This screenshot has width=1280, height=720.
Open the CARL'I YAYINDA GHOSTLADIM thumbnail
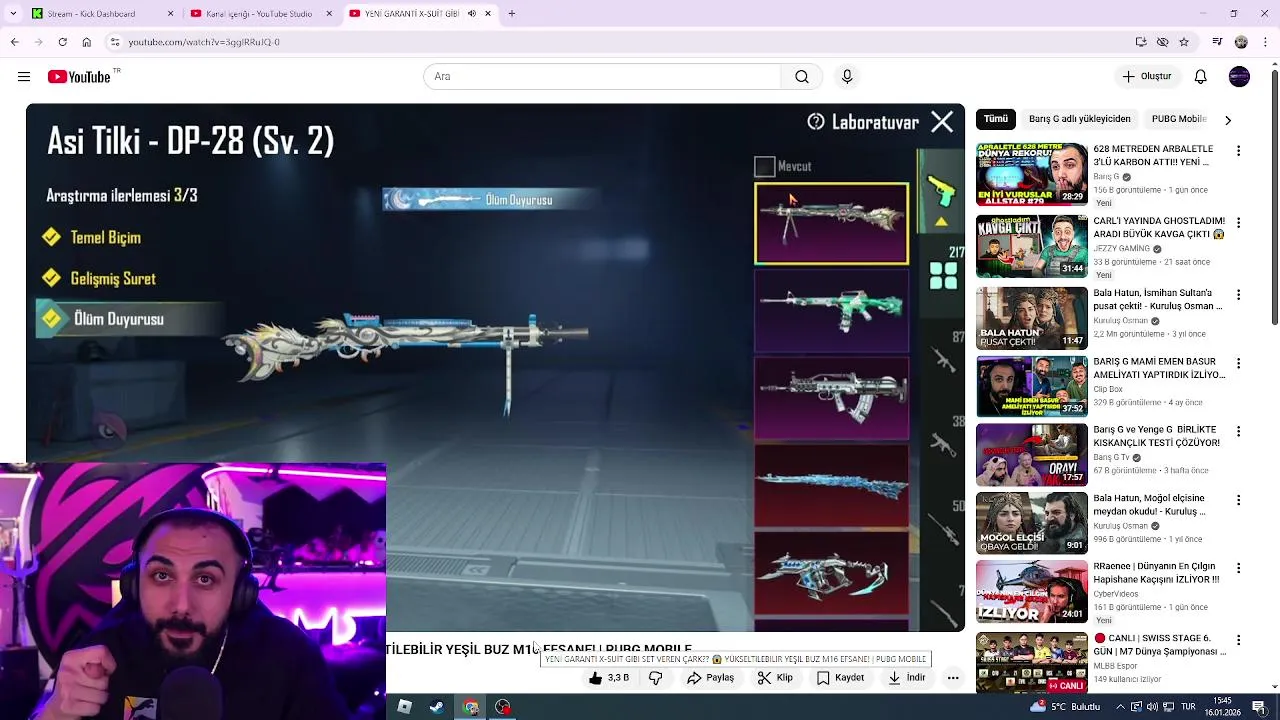[1031, 246]
